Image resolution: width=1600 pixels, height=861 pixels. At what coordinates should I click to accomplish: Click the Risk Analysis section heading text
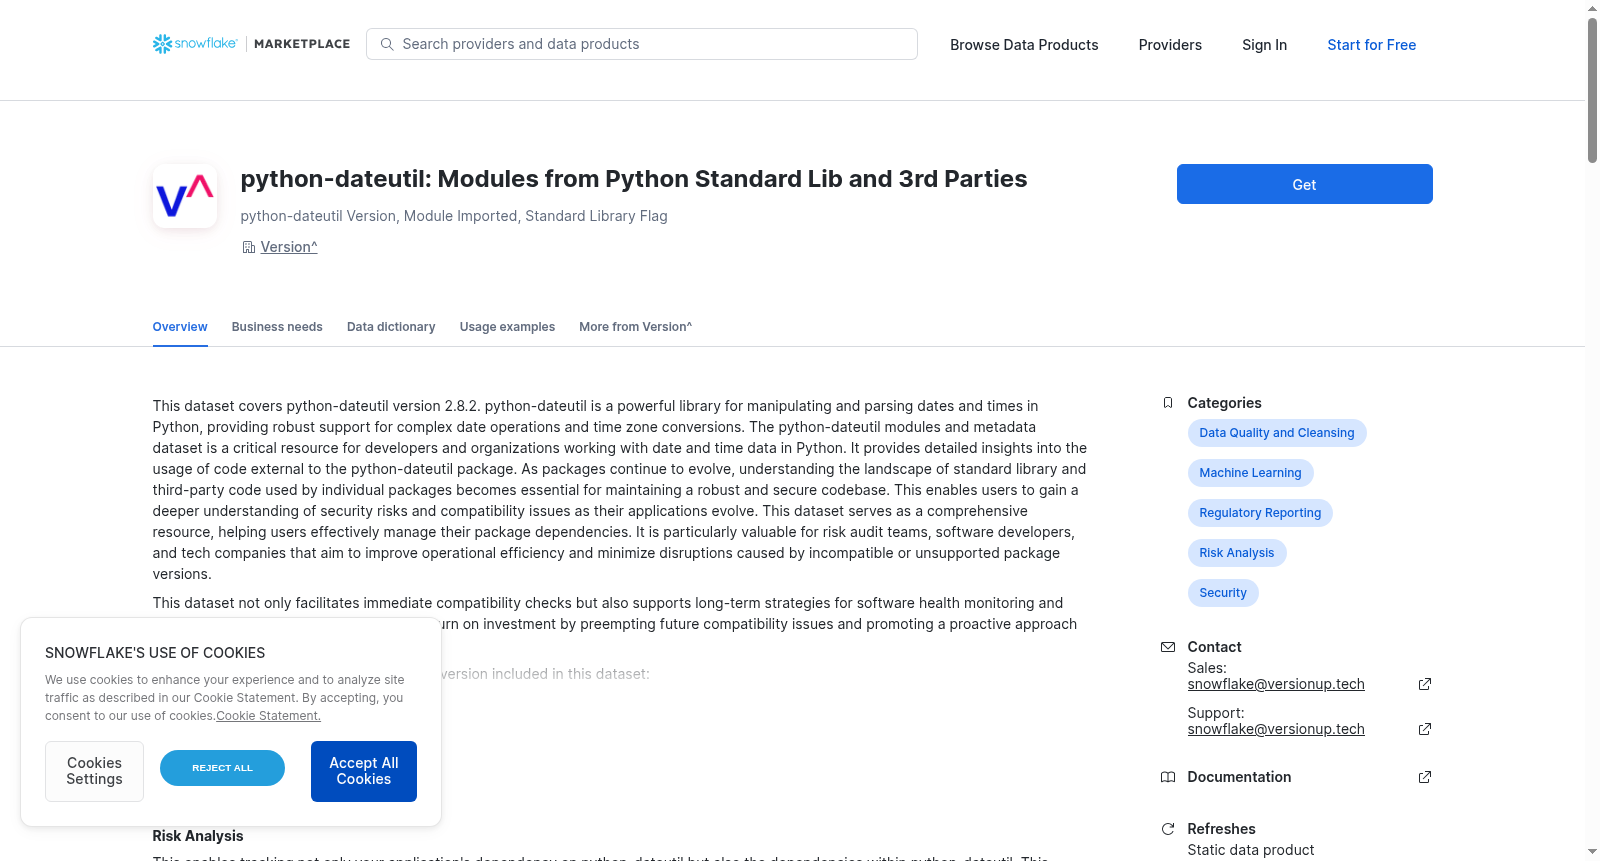198,836
